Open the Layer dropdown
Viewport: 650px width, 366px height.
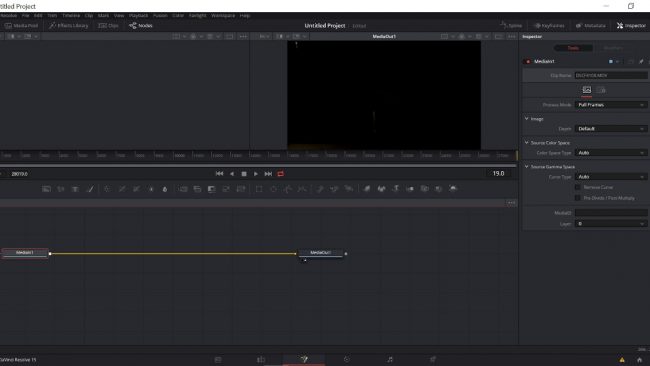point(611,224)
